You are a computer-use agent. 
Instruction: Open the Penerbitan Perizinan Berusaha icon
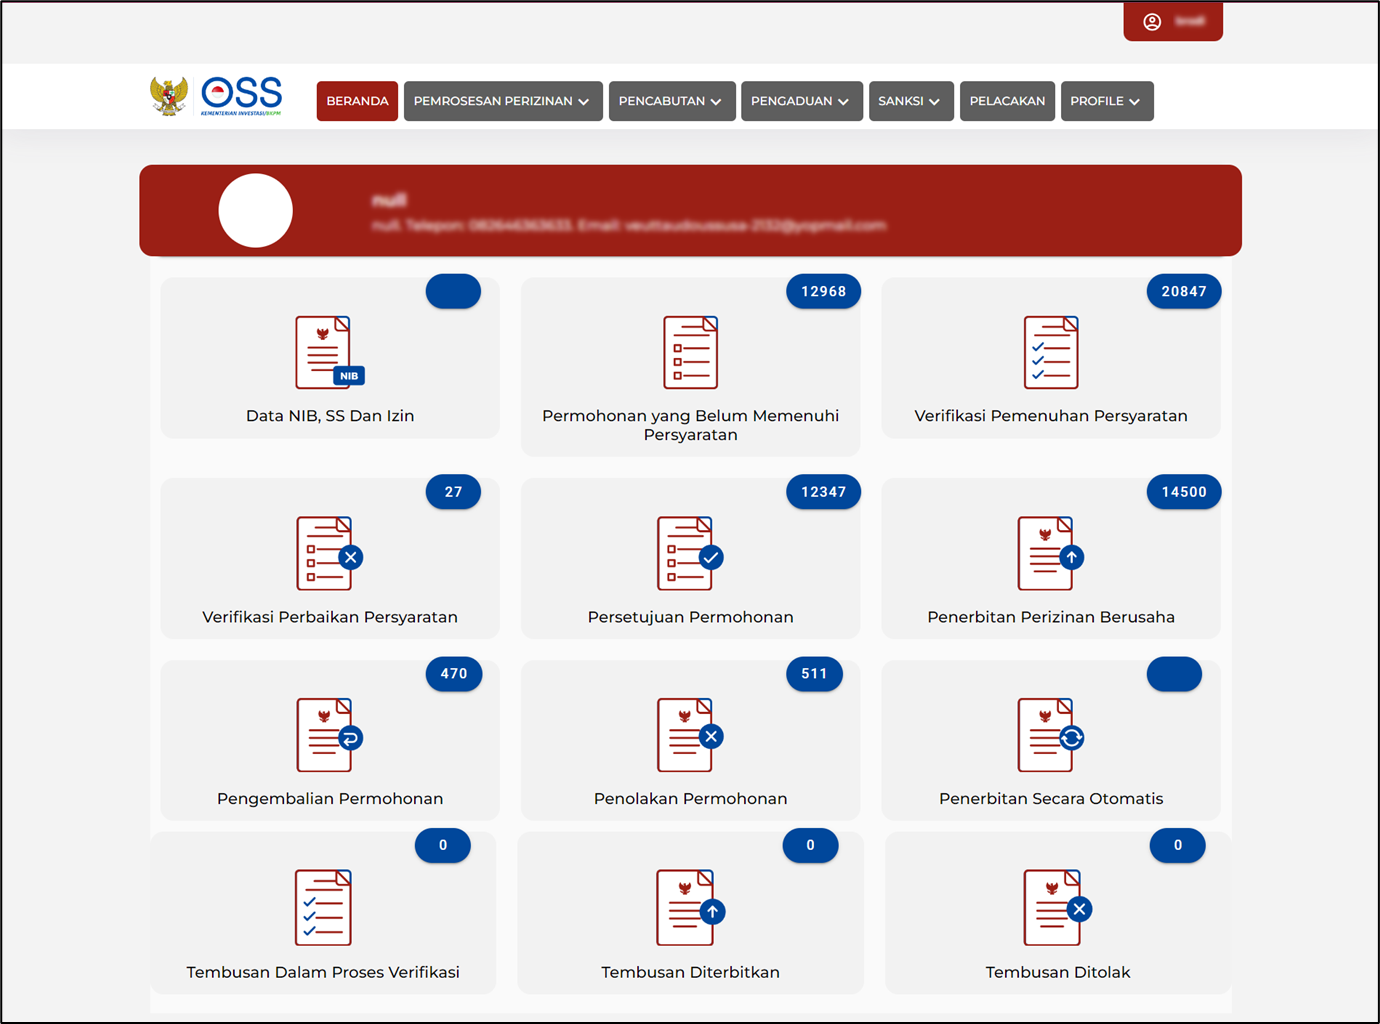1050,553
